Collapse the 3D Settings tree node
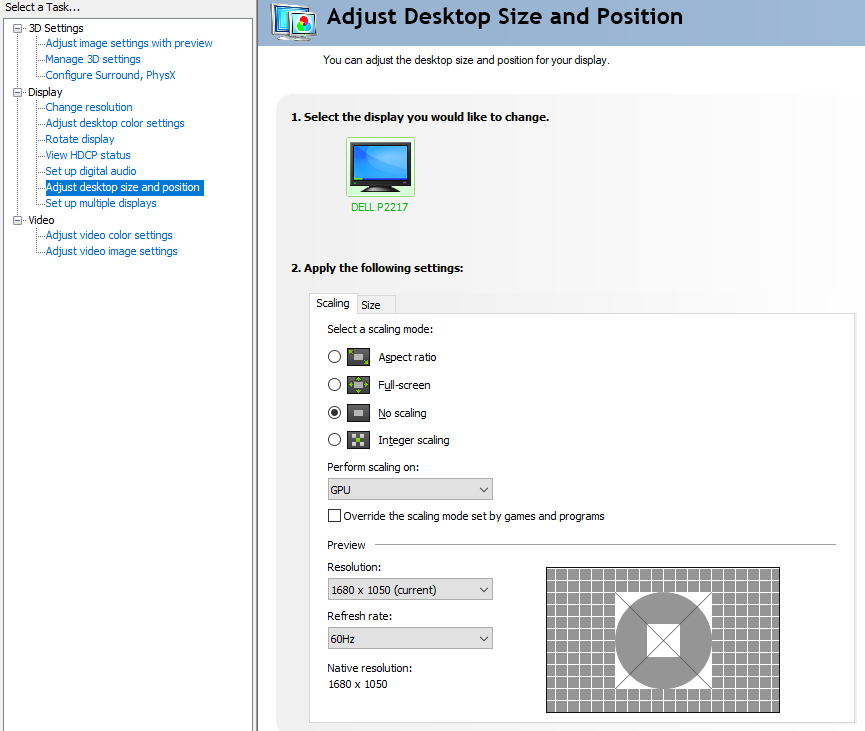 18,28
